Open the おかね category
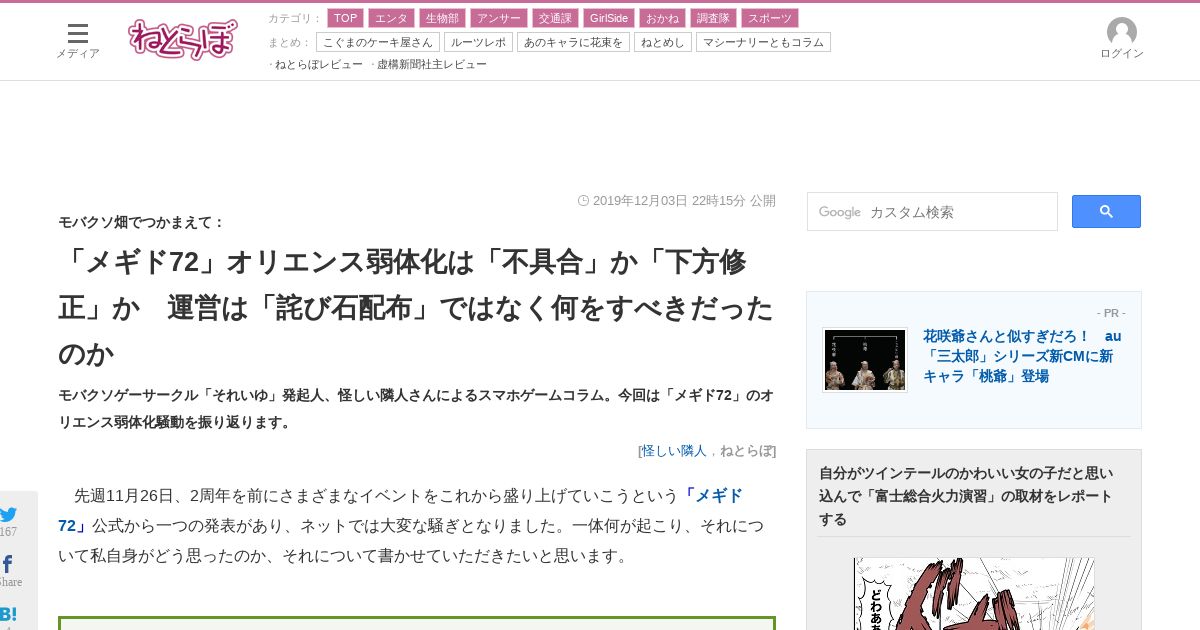 pyautogui.click(x=662, y=18)
